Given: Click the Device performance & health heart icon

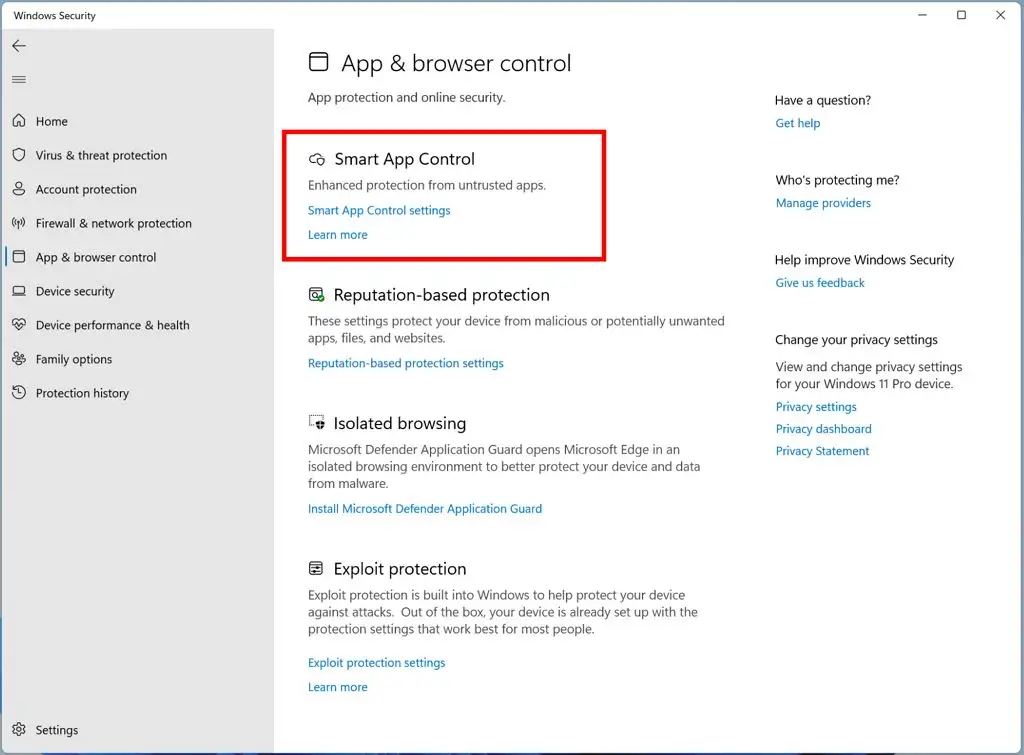Looking at the screenshot, I should point(19,325).
